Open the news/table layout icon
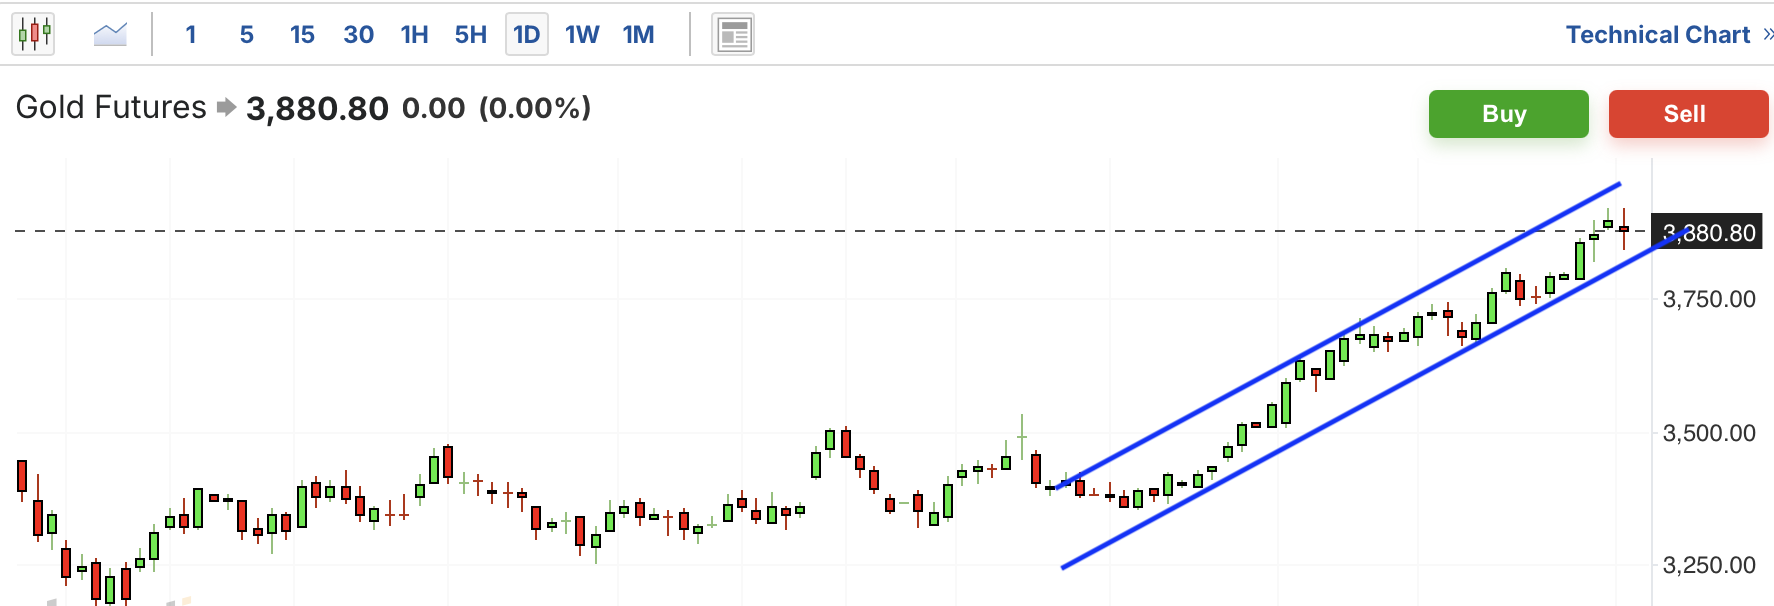Viewport: 1774px width, 606px height. click(x=733, y=35)
